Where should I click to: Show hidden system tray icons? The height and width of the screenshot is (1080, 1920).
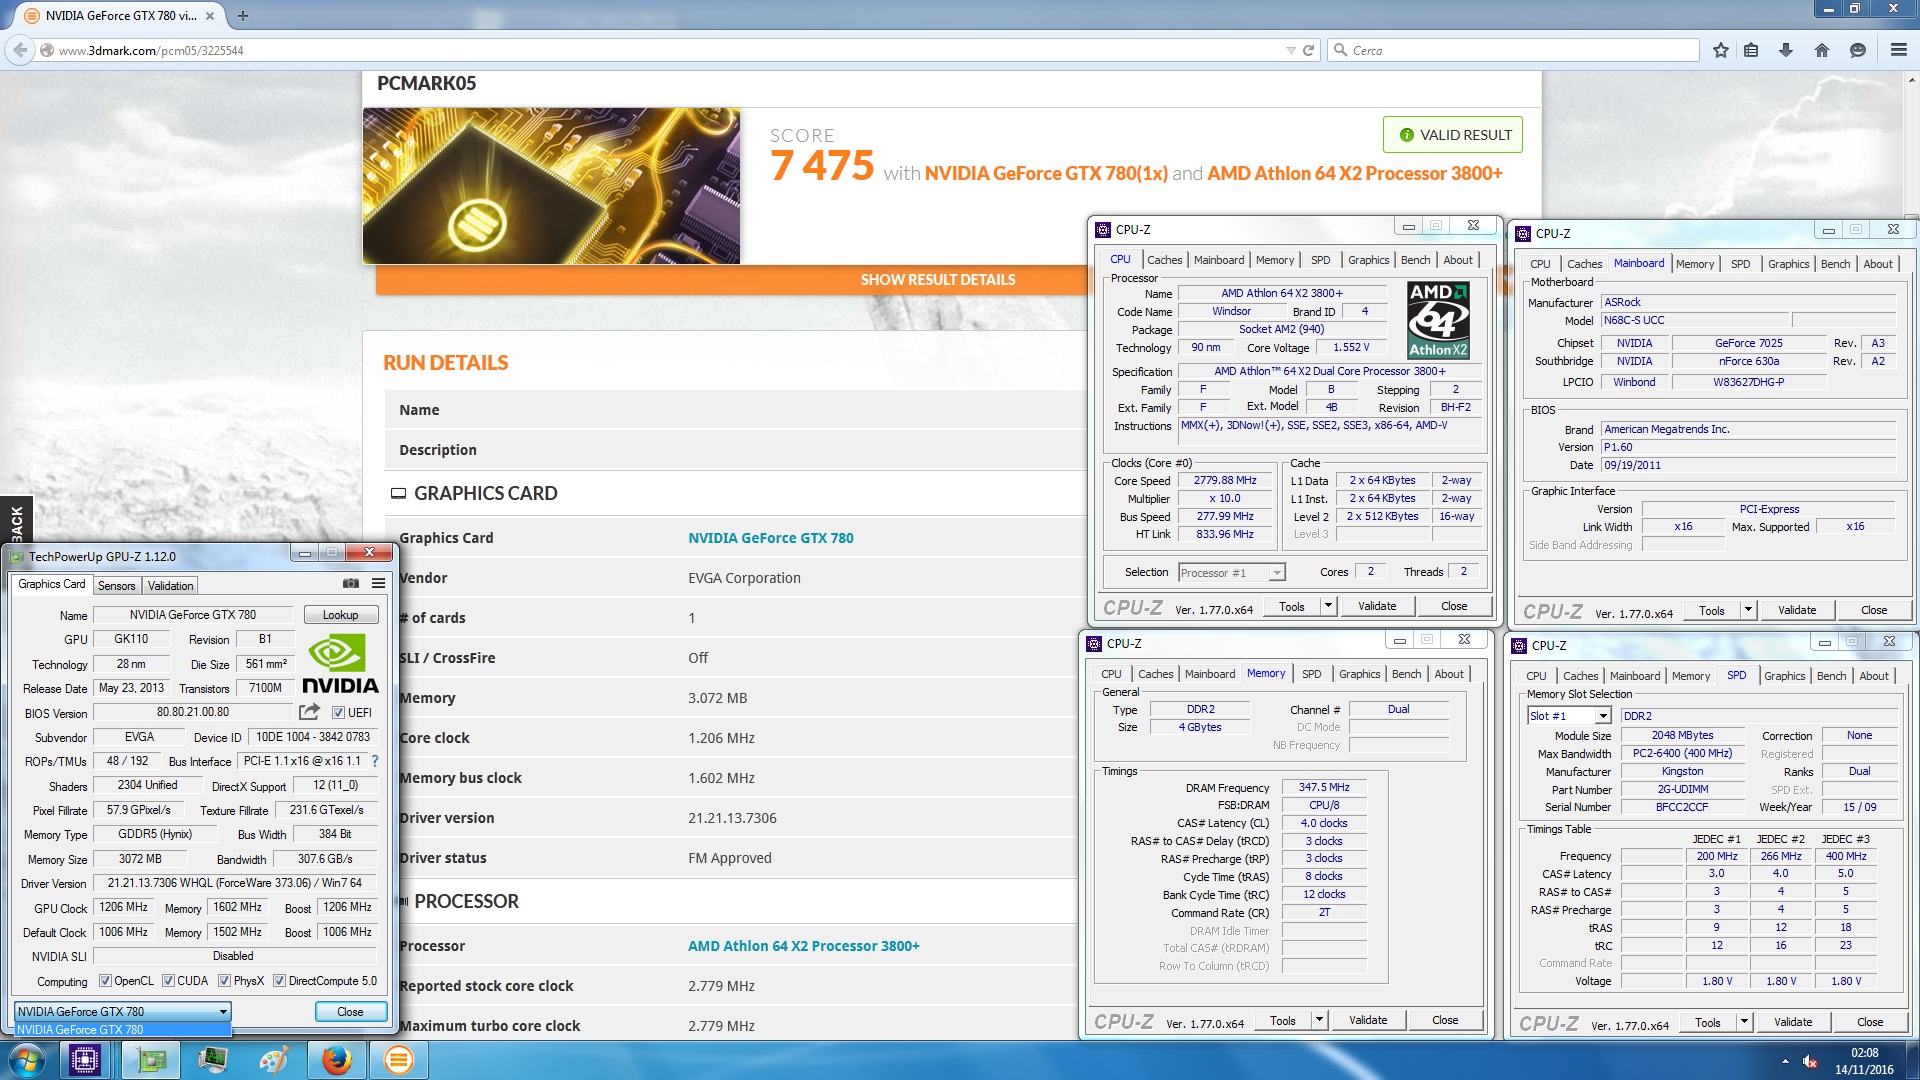point(1785,1061)
